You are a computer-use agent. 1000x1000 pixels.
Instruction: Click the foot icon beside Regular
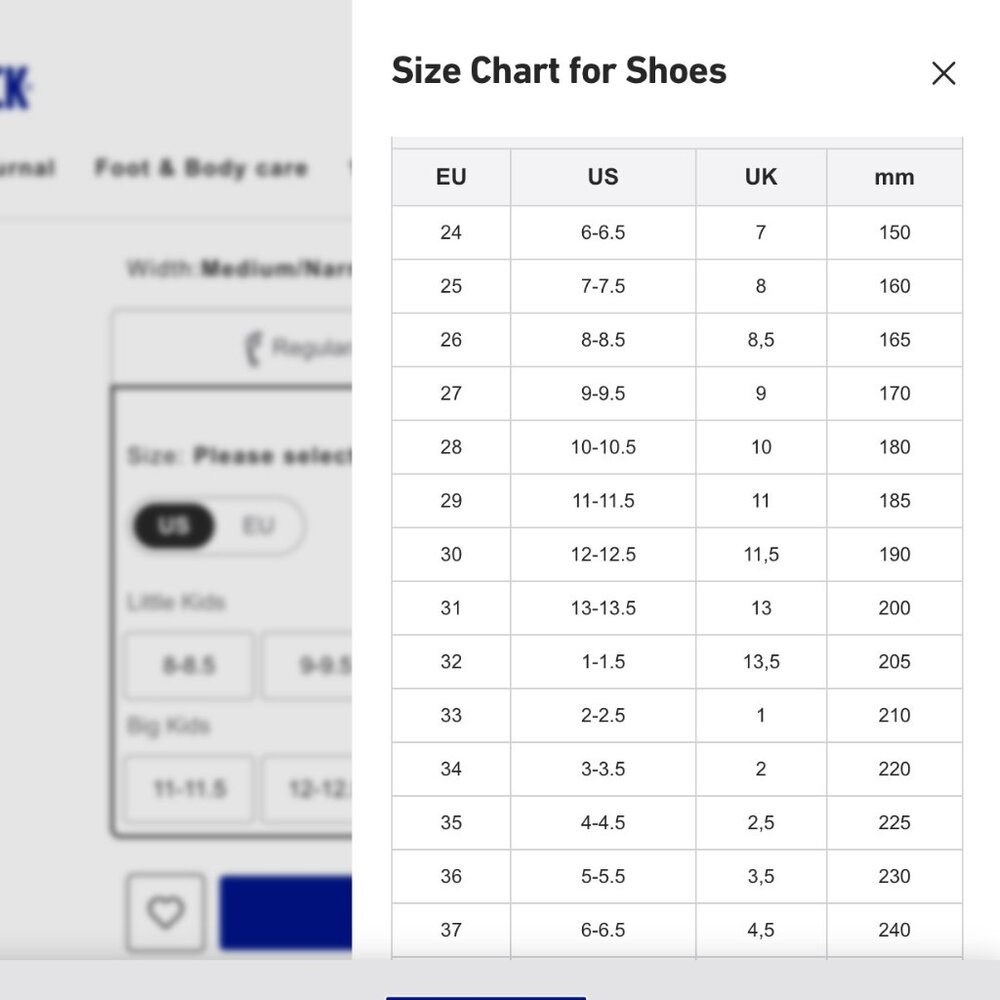[x=252, y=348]
